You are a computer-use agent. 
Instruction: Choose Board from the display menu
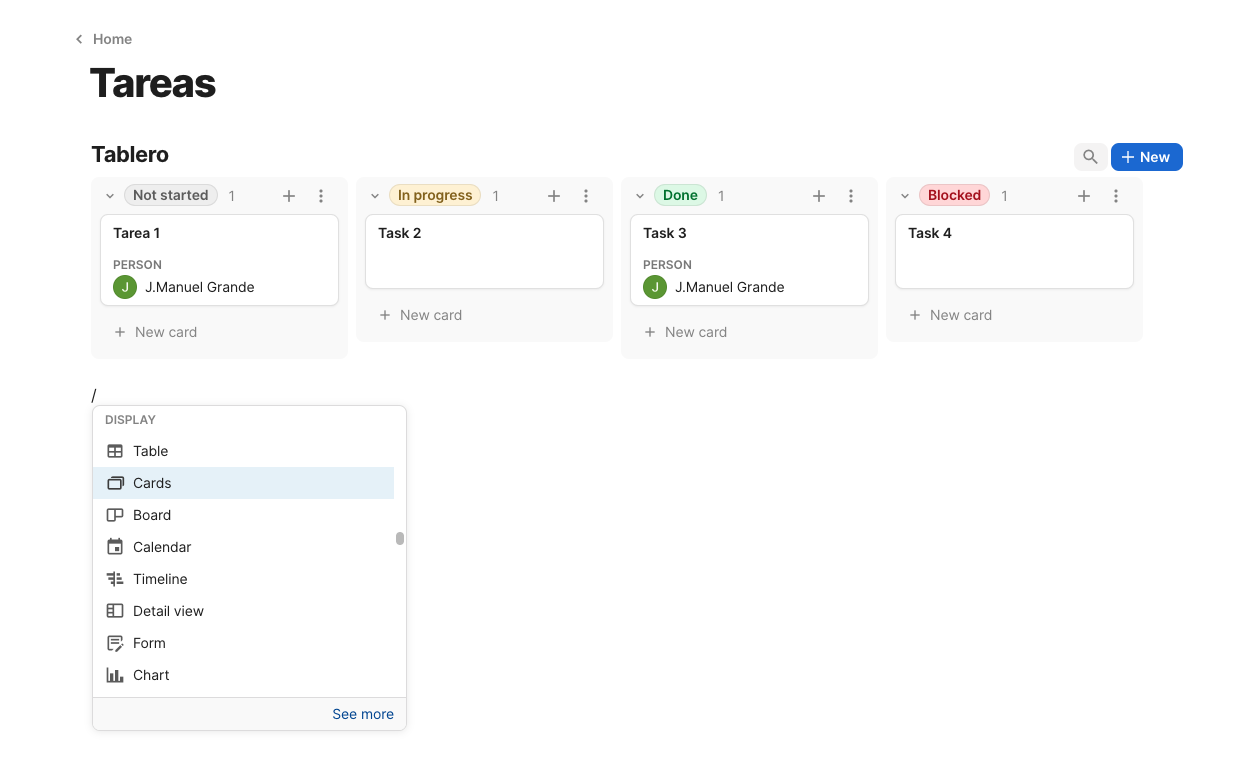[x=151, y=515]
